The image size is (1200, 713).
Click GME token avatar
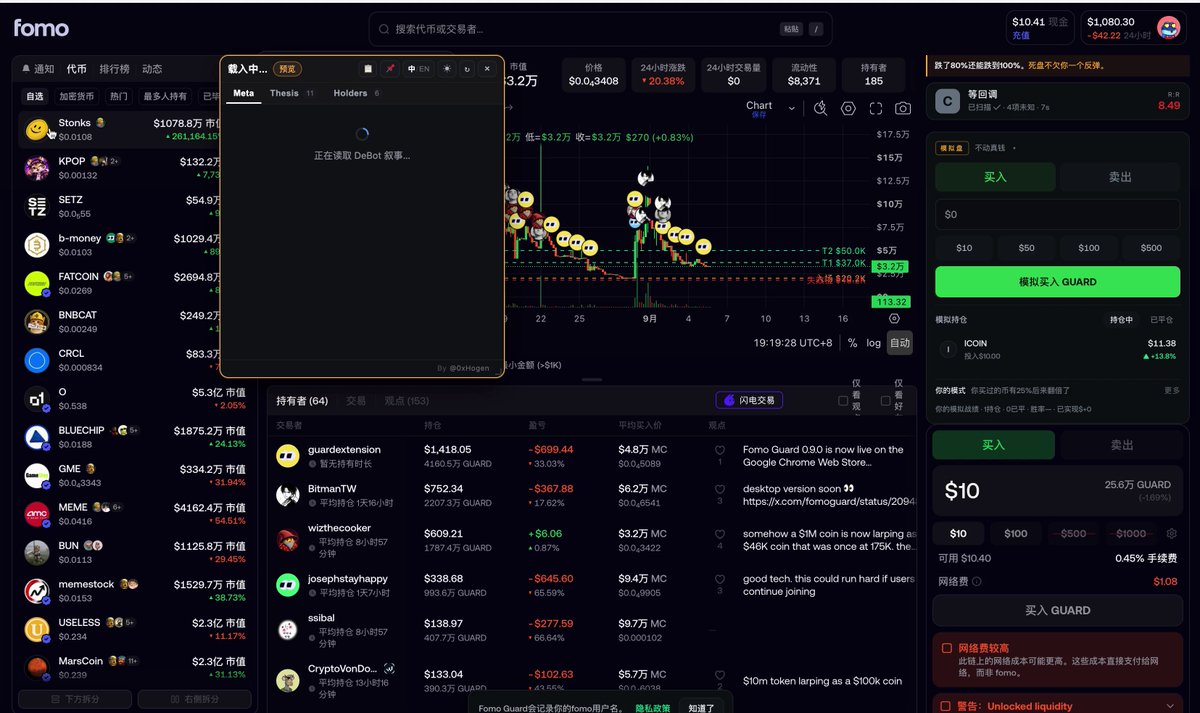pyautogui.click(x=37, y=475)
